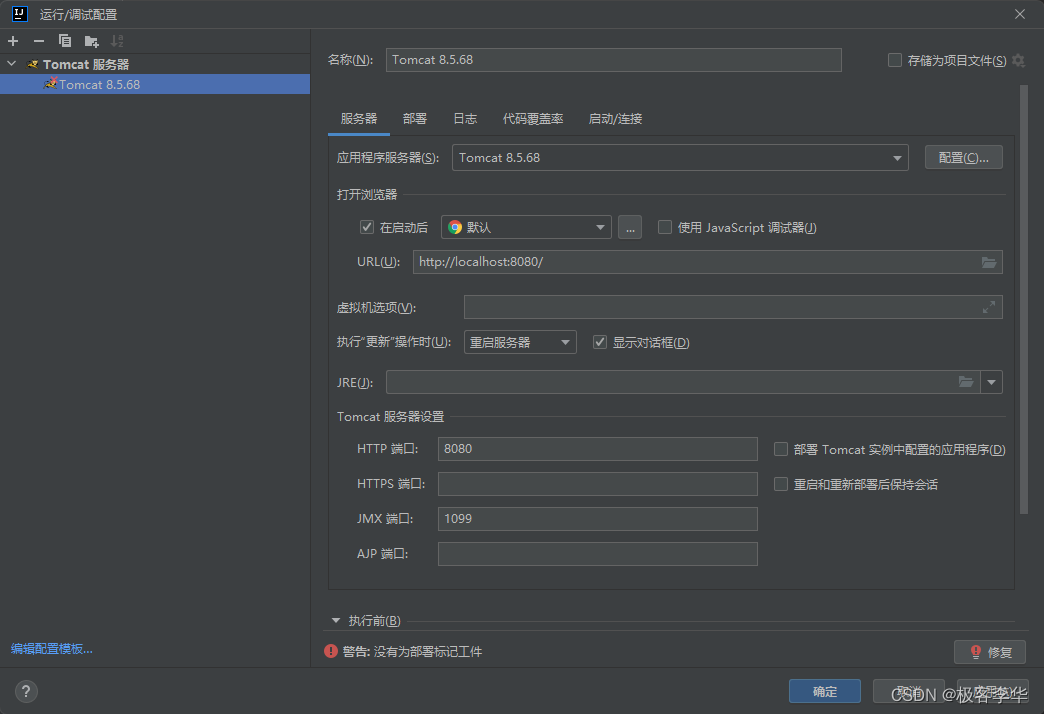The height and width of the screenshot is (714, 1044).
Task: Switch to the Logs tab
Action: (465, 119)
